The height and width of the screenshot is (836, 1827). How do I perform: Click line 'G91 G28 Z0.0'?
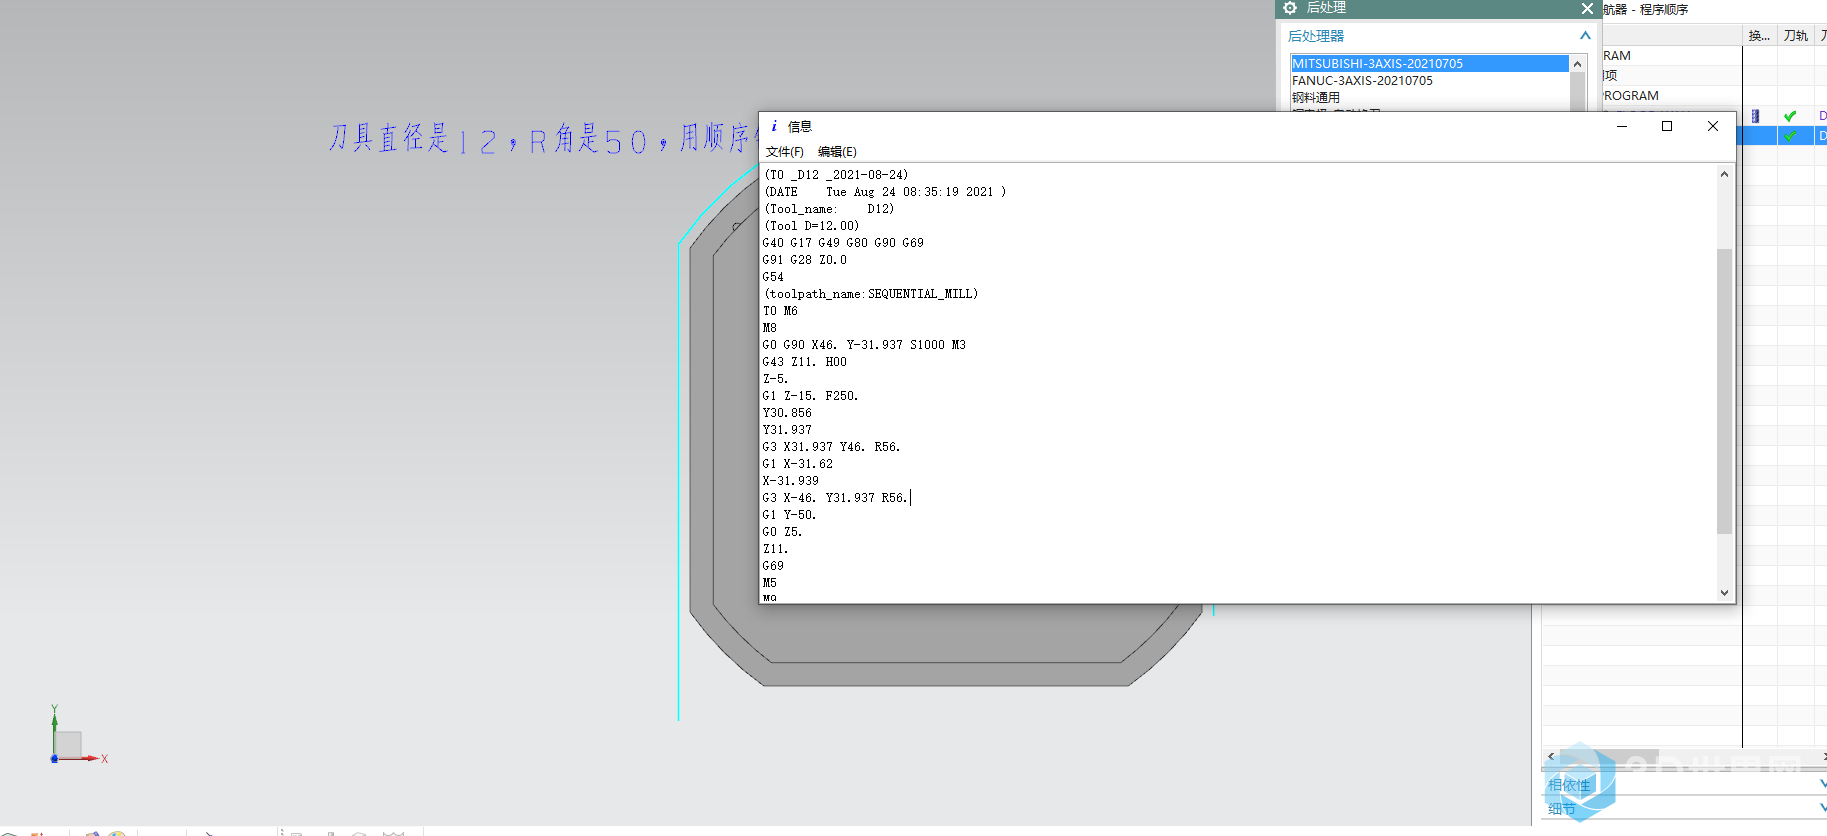pyautogui.click(x=804, y=260)
